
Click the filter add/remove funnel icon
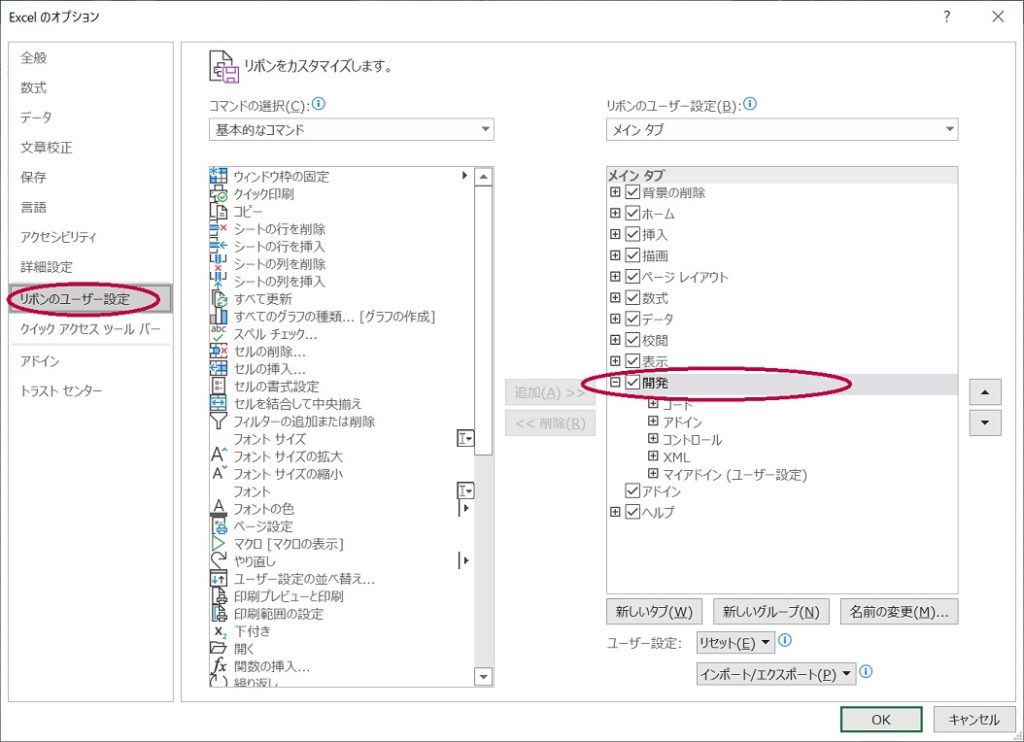pyautogui.click(x=219, y=421)
